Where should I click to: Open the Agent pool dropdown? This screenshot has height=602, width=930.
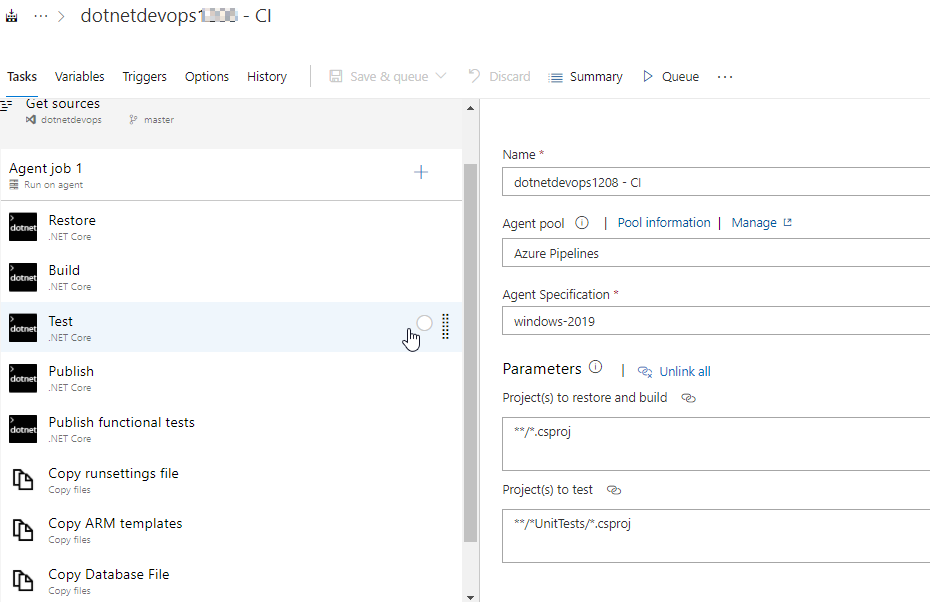[716, 253]
